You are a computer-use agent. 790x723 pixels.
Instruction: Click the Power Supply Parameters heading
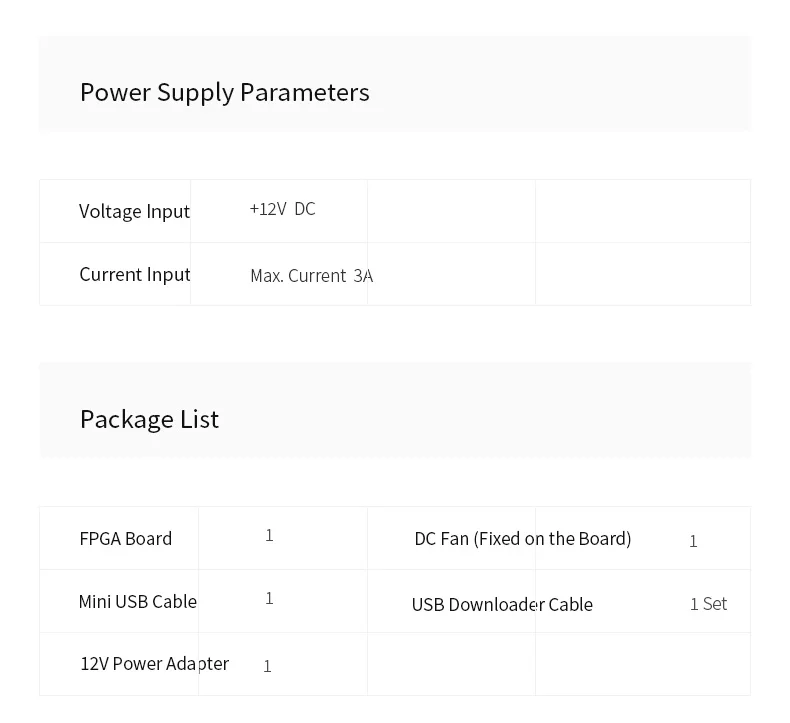(224, 92)
